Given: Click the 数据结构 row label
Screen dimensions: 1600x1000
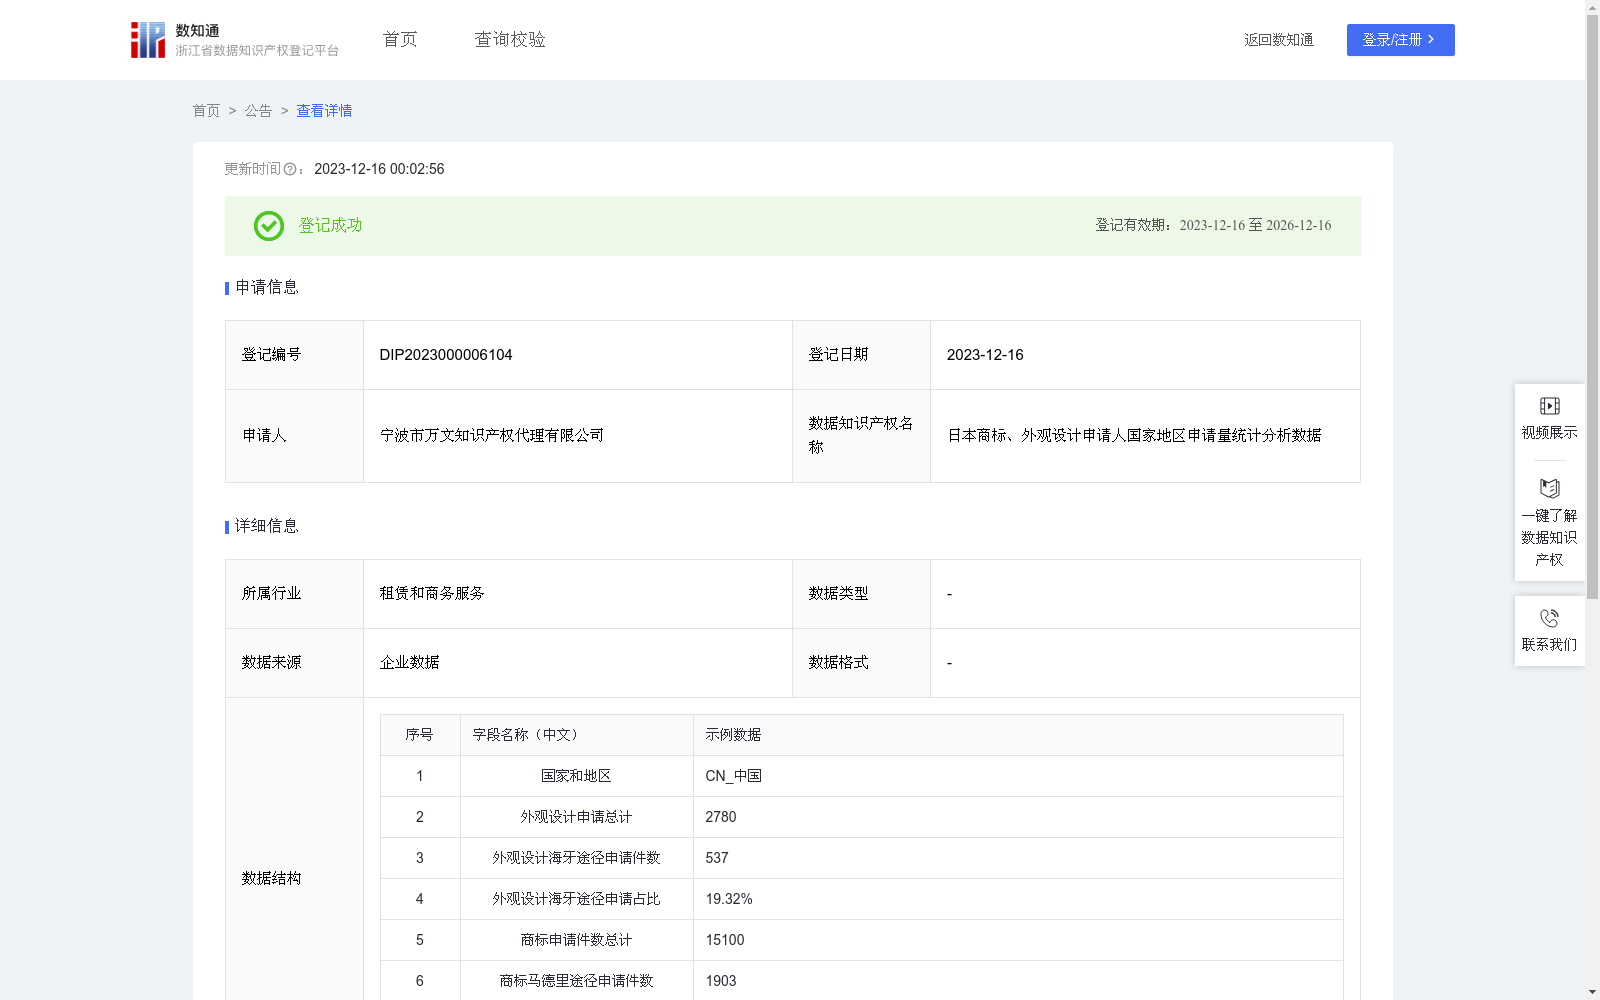Looking at the screenshot, I should pyautogui.click(x=271, y=879).
